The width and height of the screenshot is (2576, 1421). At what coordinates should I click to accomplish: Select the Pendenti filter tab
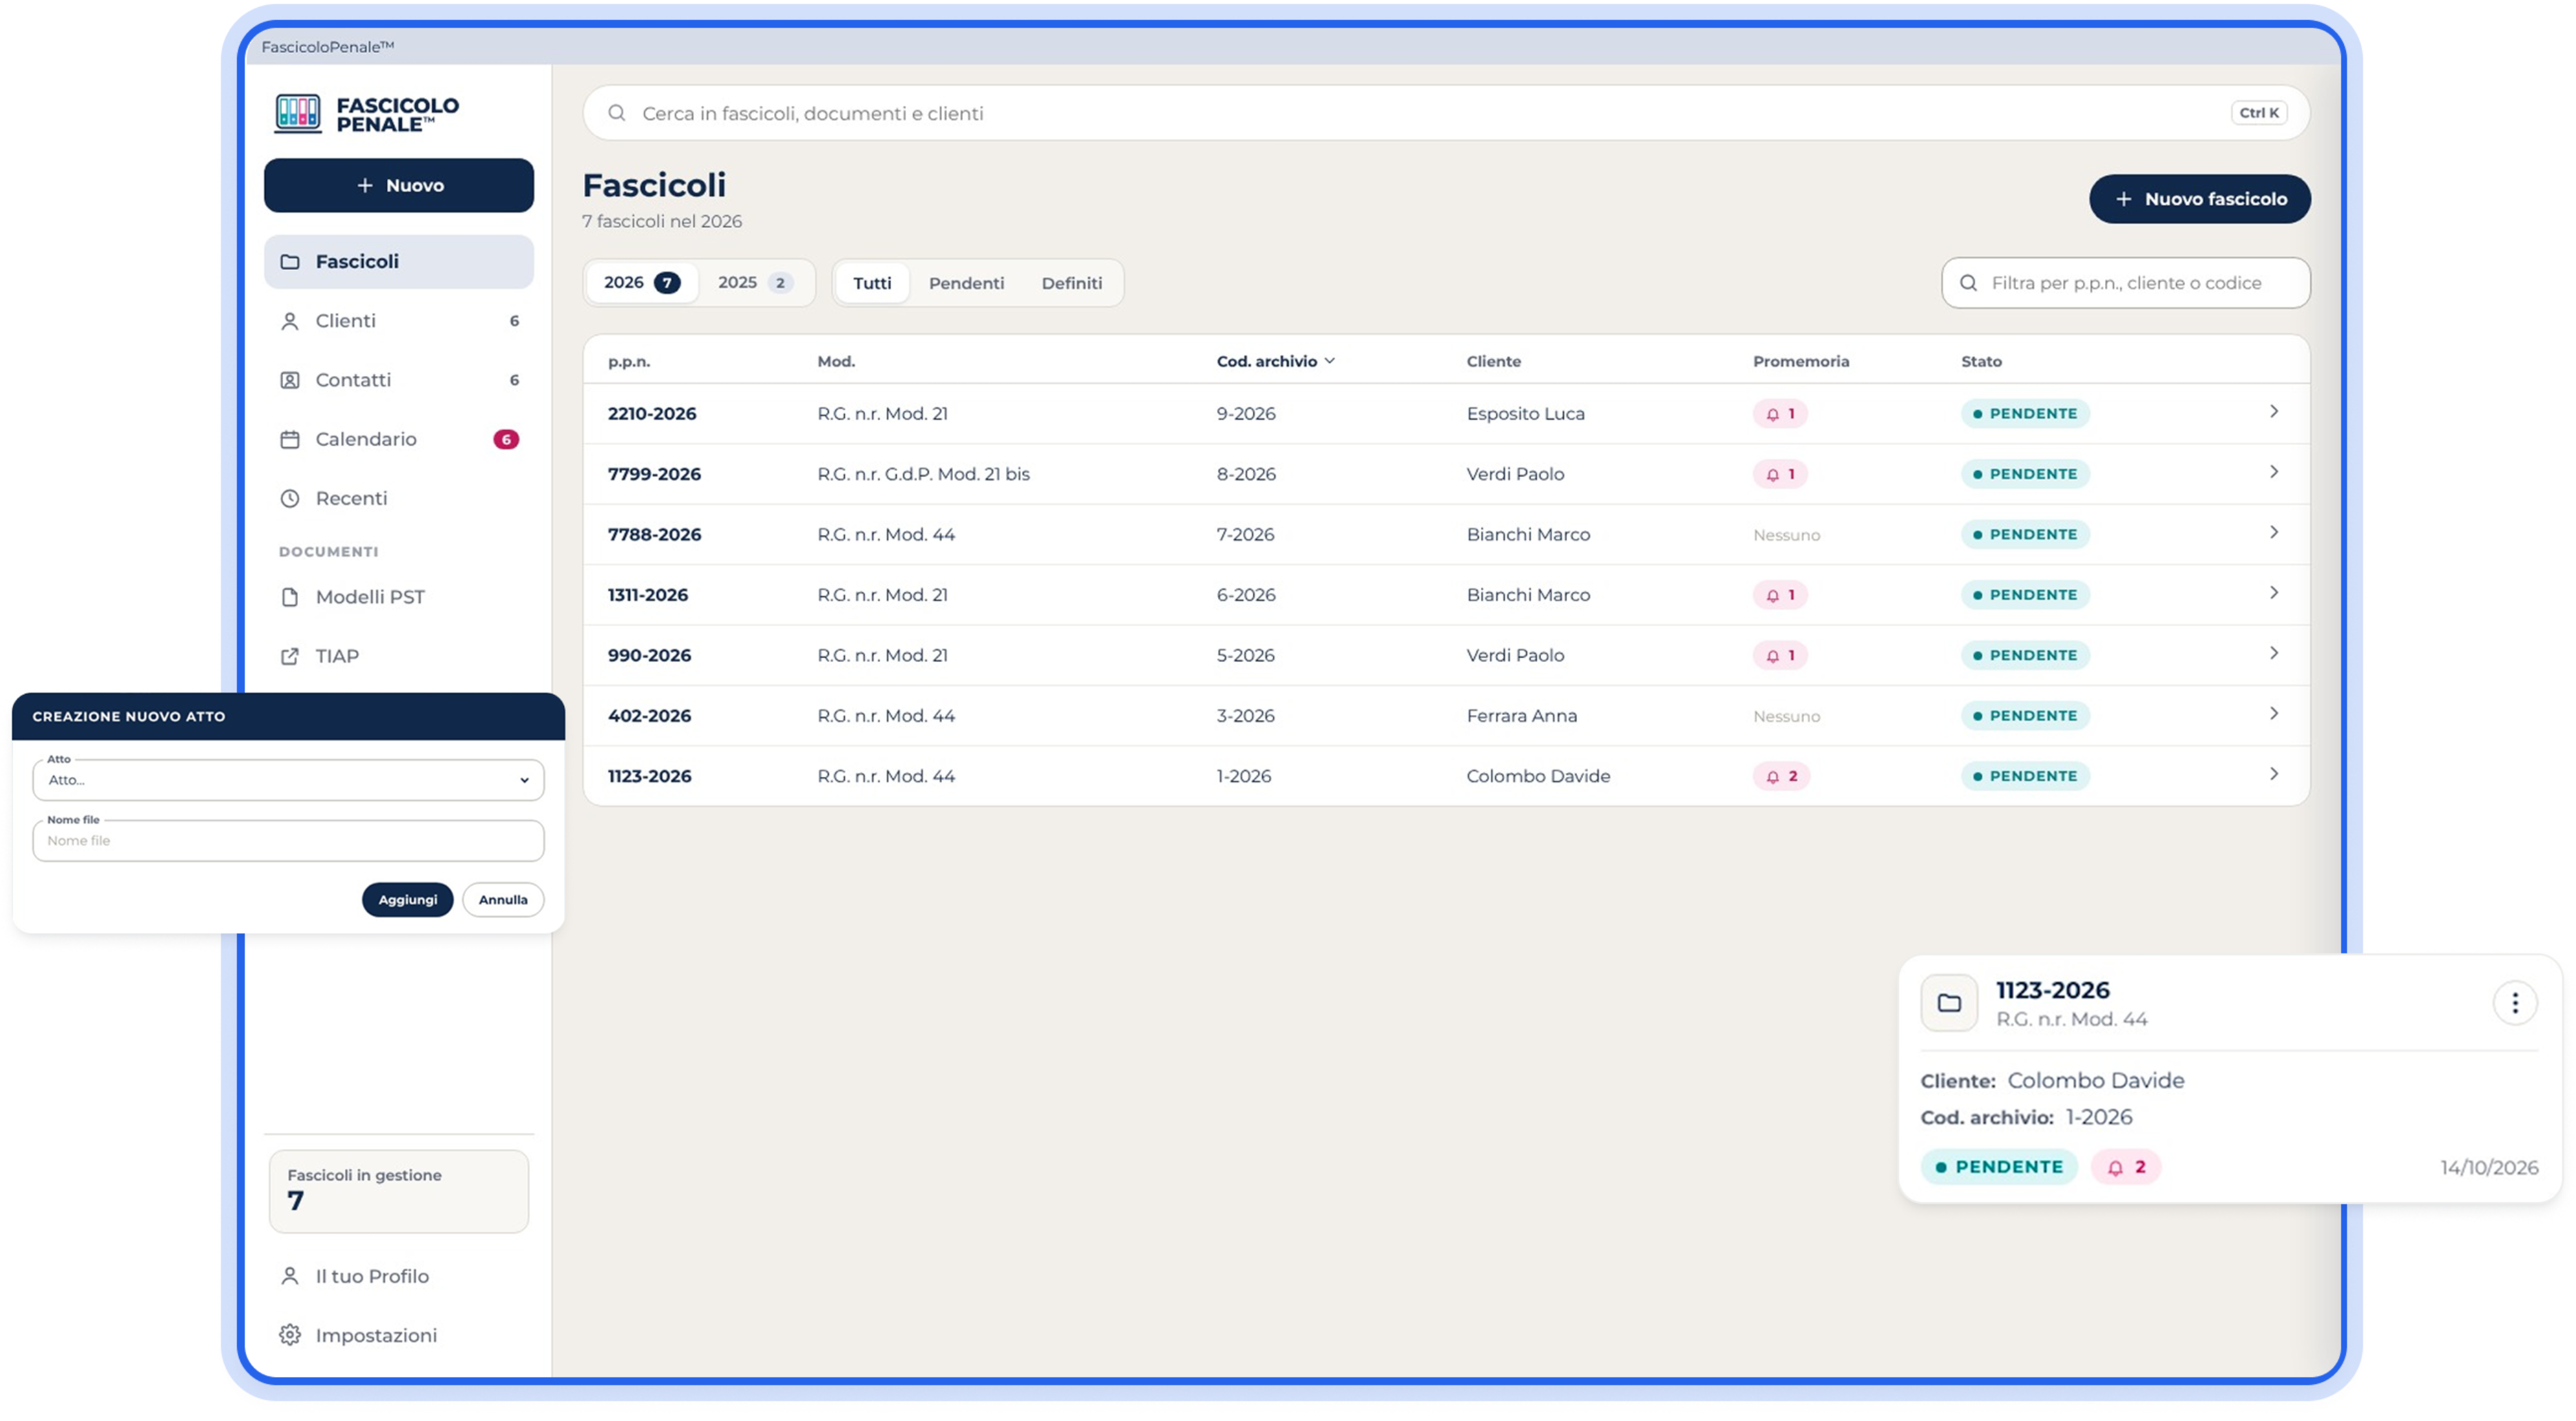(x=966, y=283)
